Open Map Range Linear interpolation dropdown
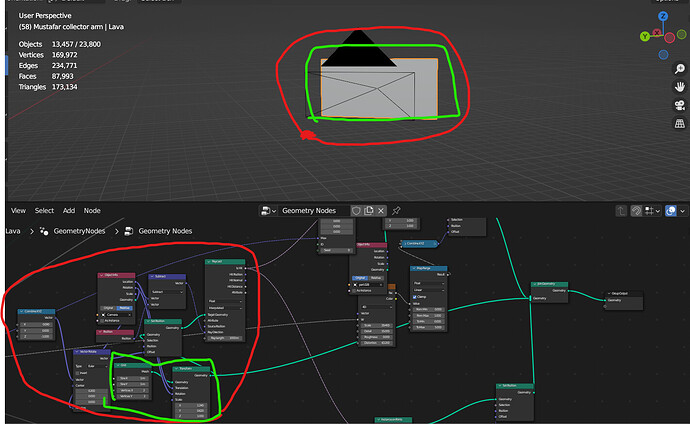Screen dimensions: 690x424 [429, 290]
